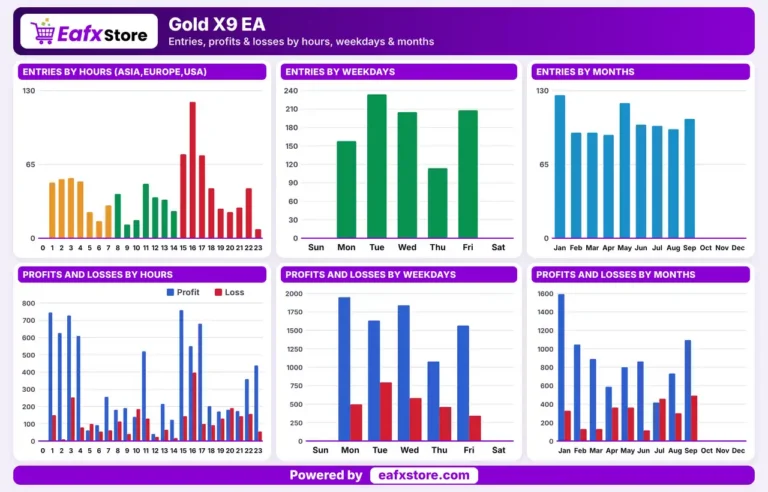This screenshot has width=768, height=492.
Task: Click the 1600 axis value in months P&L chart
Action: [x=545, y=294]
